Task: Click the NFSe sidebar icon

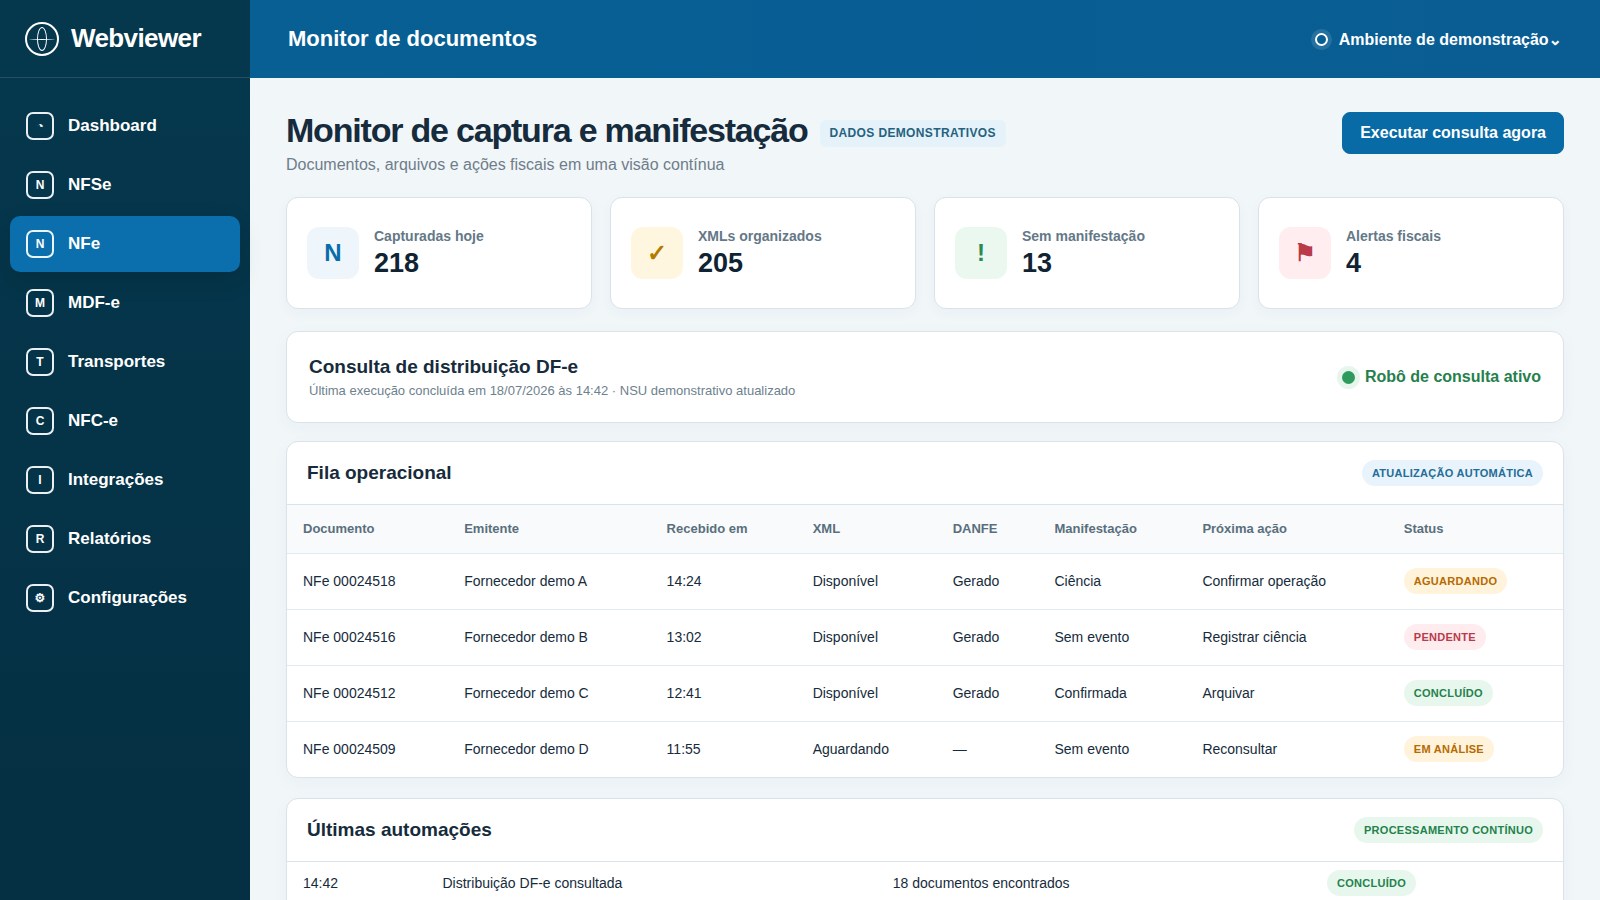Action: (40, 185)
